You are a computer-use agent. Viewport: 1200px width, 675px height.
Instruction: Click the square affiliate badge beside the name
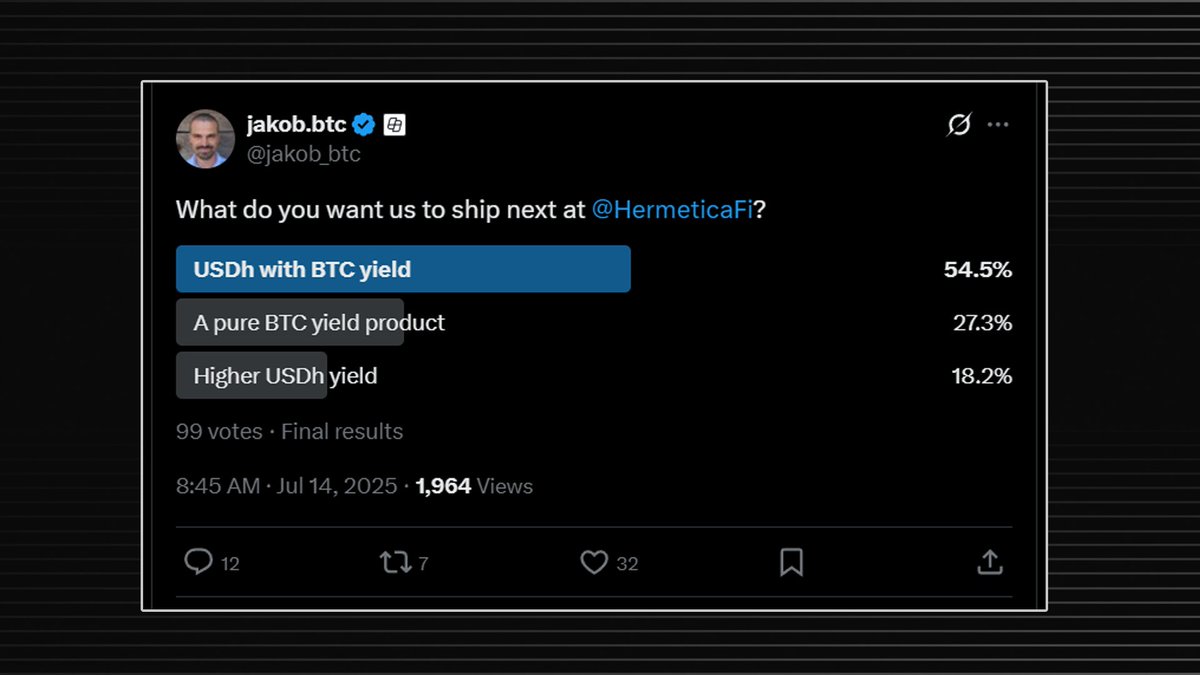[x=394, y=125]
